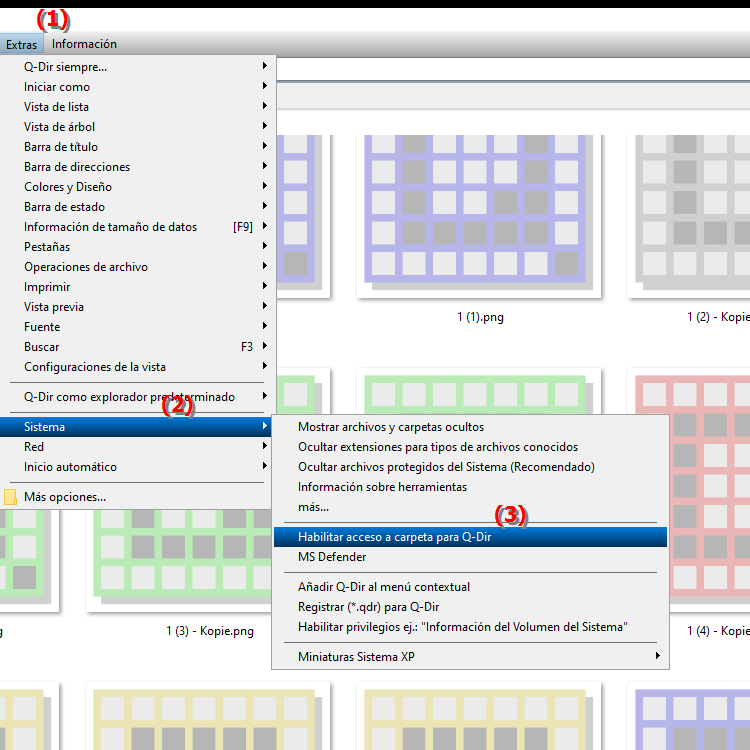
Task: Choose Habilitar privilegios Información del Volumen
Action: (470, 627)
